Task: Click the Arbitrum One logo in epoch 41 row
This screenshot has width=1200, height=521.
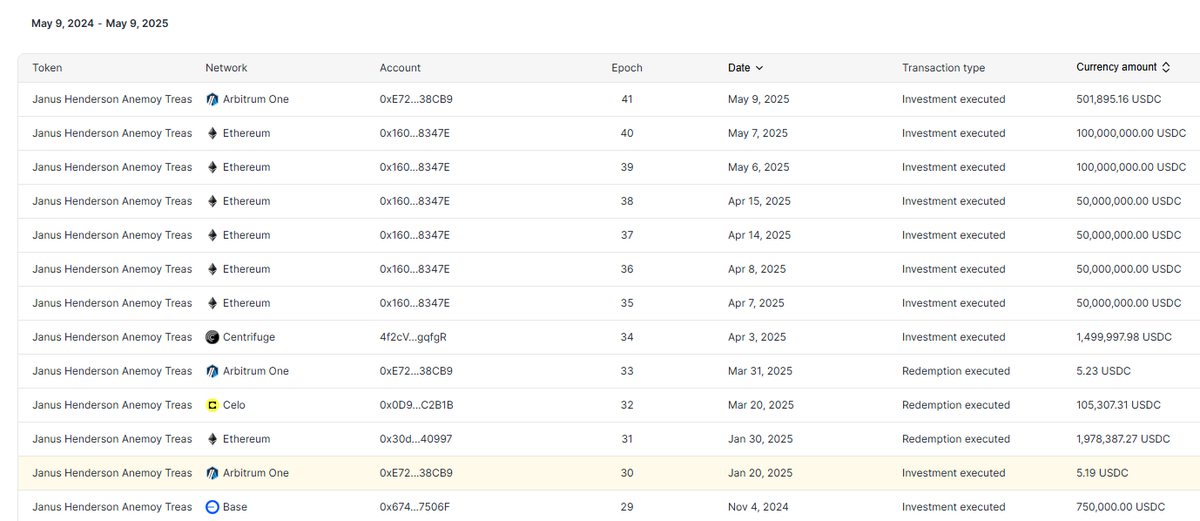Action: point(212,100)
